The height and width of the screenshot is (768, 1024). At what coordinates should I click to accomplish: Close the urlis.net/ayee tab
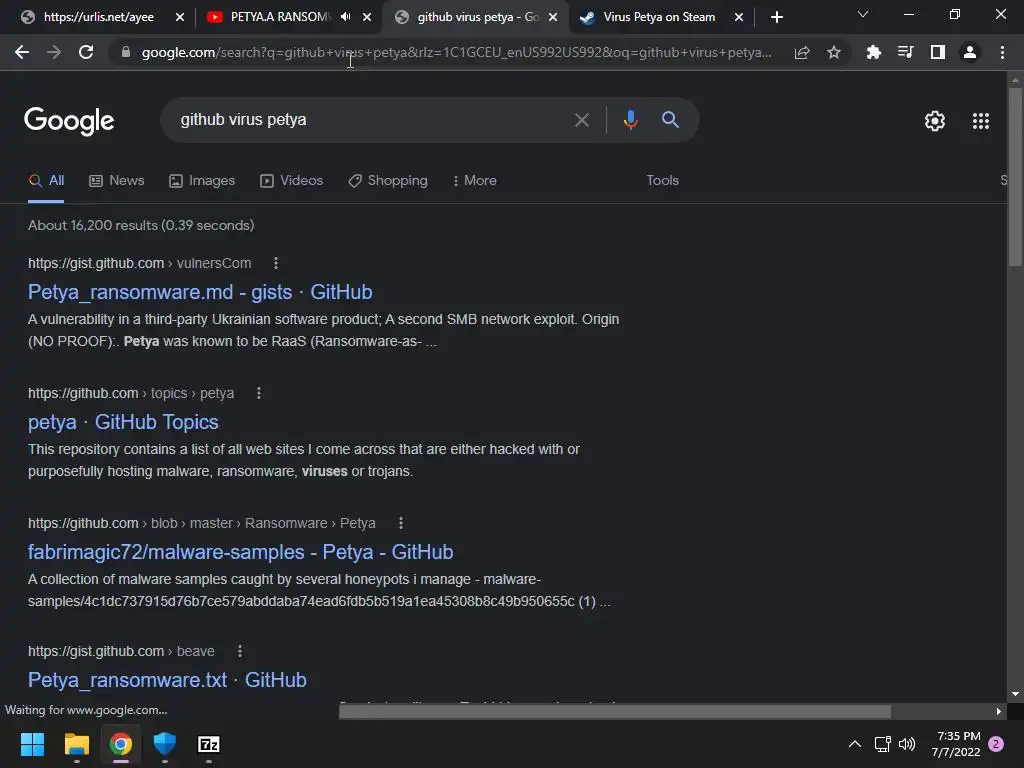tap(180, 18)
